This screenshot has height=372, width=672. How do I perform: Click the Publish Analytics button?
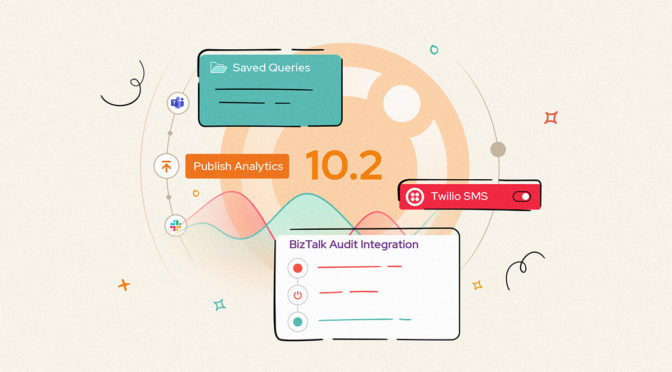[x=237, y=166]
